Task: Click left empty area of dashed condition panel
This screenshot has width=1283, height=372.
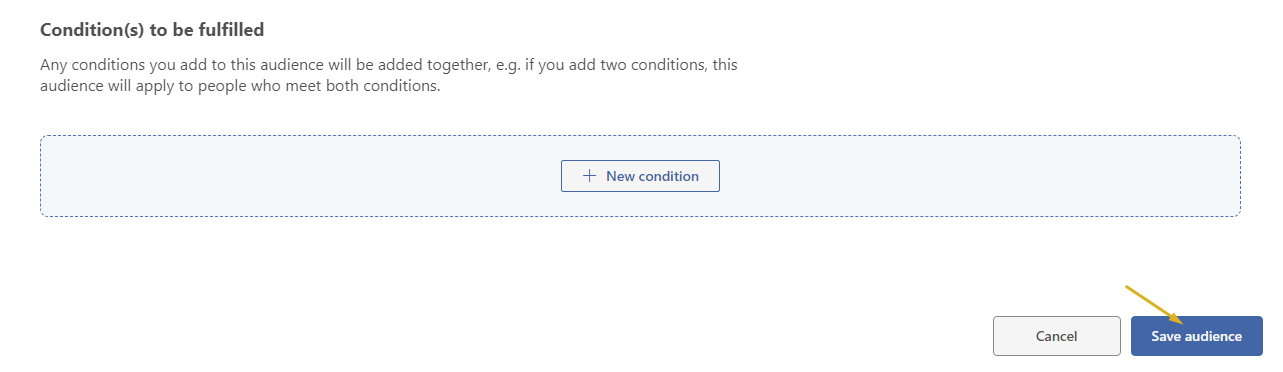Action: click(300, 176)
